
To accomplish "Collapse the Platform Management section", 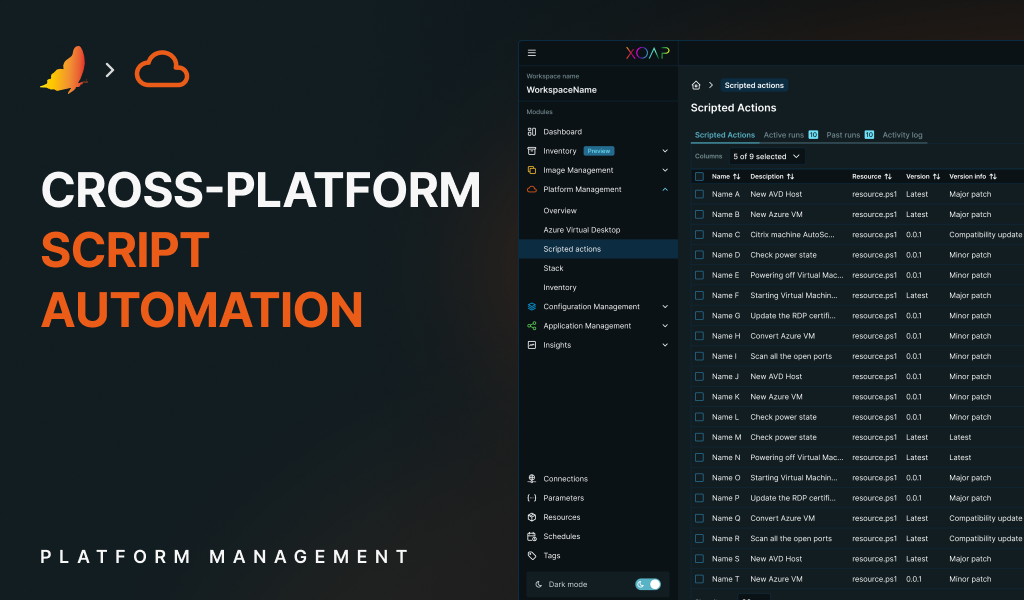I will pos(665,189).
